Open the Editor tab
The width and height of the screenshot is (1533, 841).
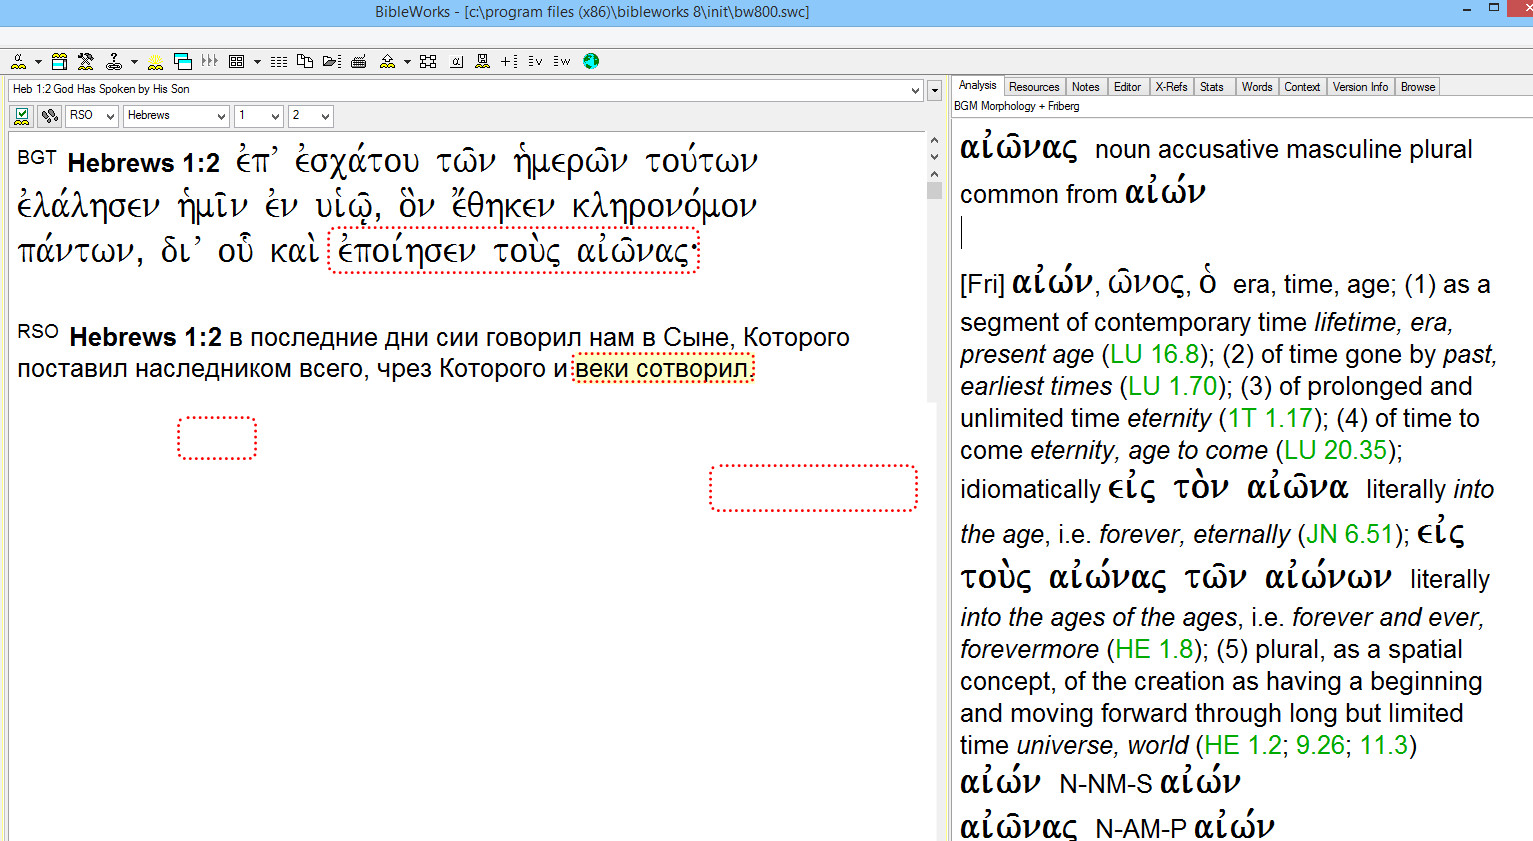(1127, 87)
